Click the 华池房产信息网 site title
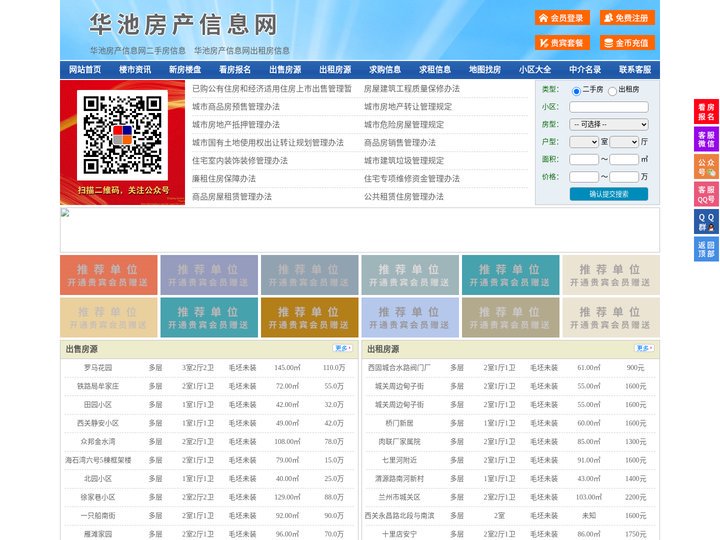 pyautogui.click(x=183, y=24)
